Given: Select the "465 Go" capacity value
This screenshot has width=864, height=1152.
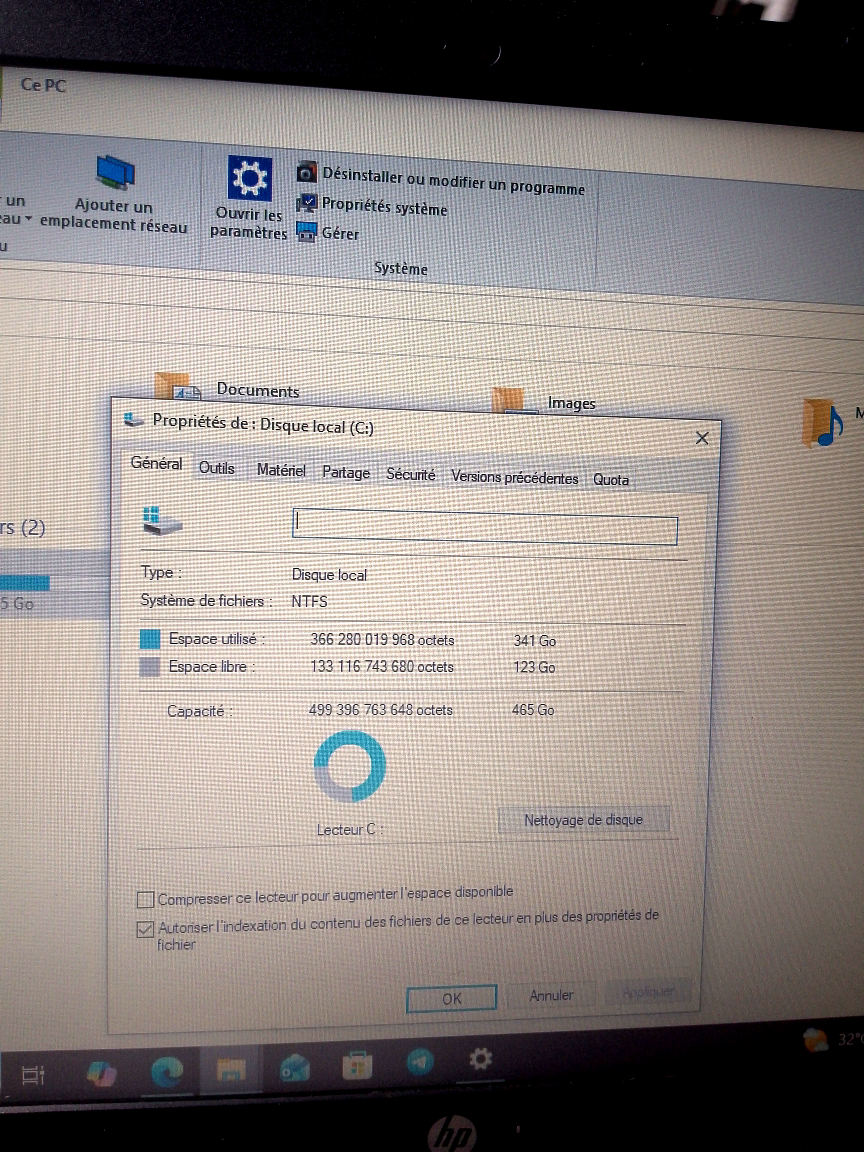Looking at the screenshot, I should (x=533, y=710).
